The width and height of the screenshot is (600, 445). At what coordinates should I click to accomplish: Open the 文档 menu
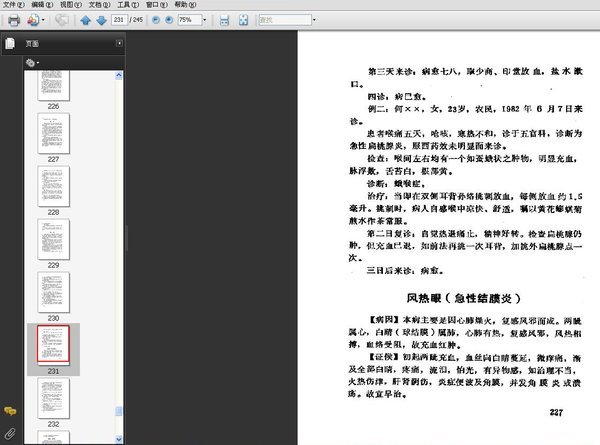(x=99, y=5)
